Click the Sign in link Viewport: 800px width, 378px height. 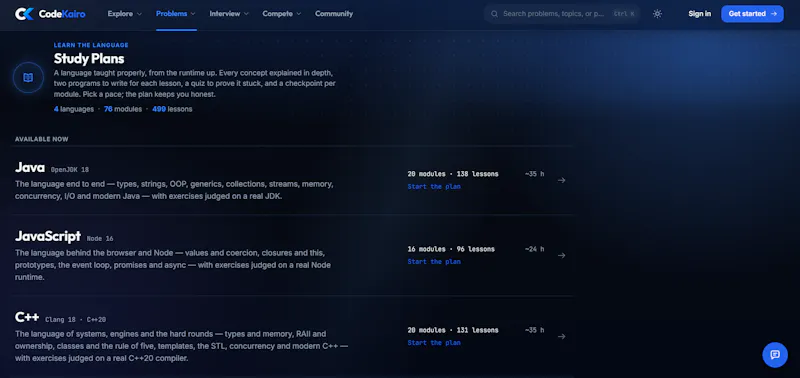(x=699, y=14)
